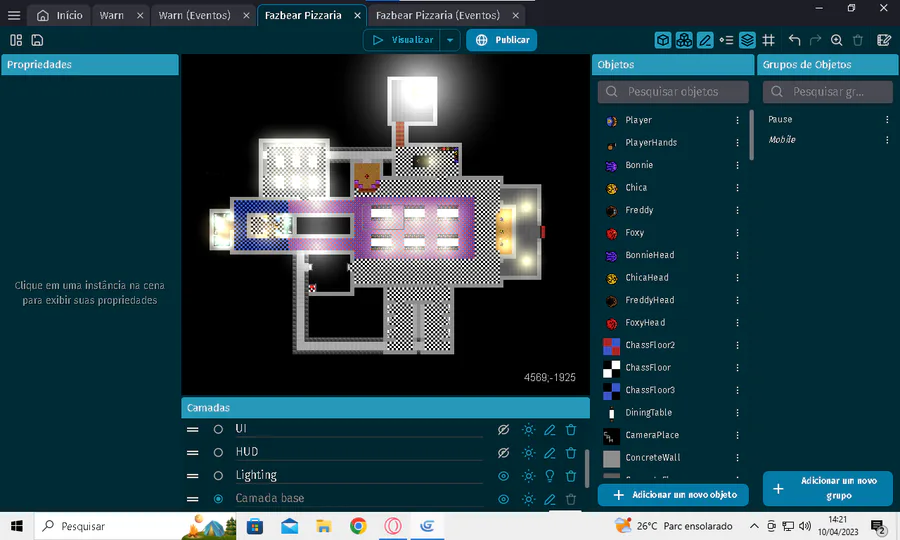Viewport: 900px width, 540px height.
Task: Show the hidden UI layer
Action: 503,430
